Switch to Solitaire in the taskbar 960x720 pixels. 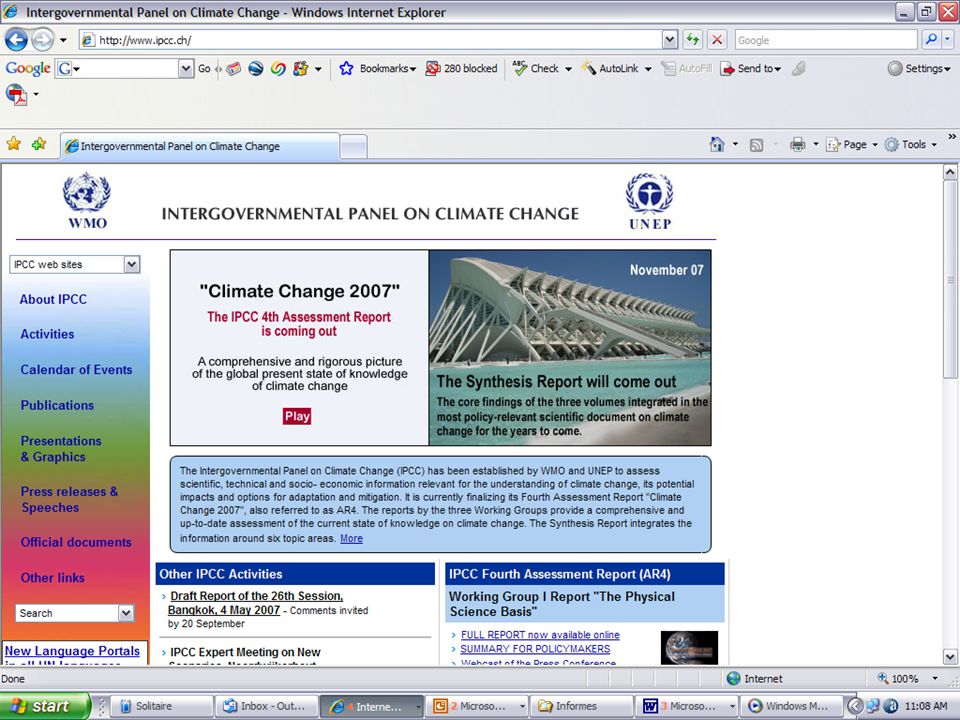tap(162, 707)
